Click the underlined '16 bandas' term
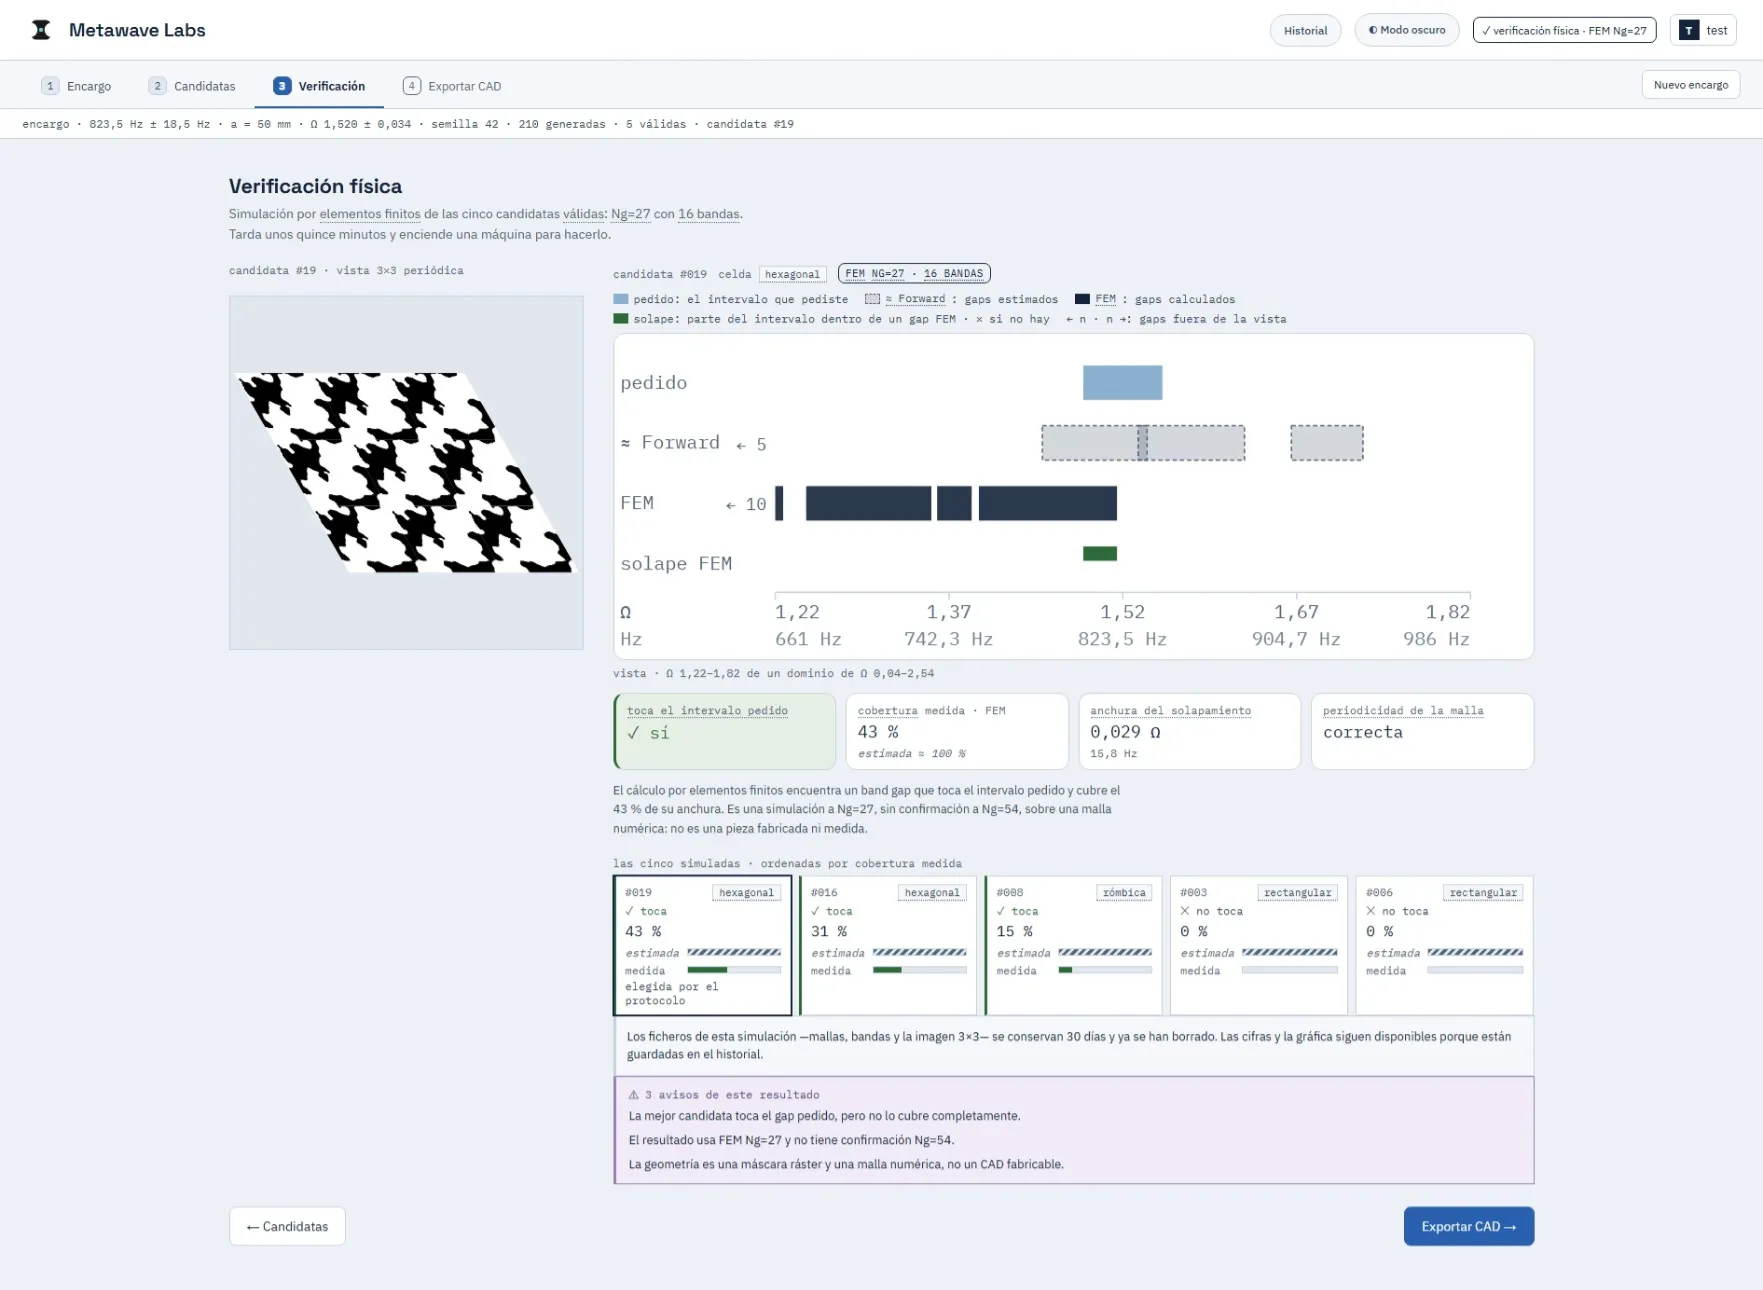Viewport: 1763px width, 1290px height. pos(709,214)
